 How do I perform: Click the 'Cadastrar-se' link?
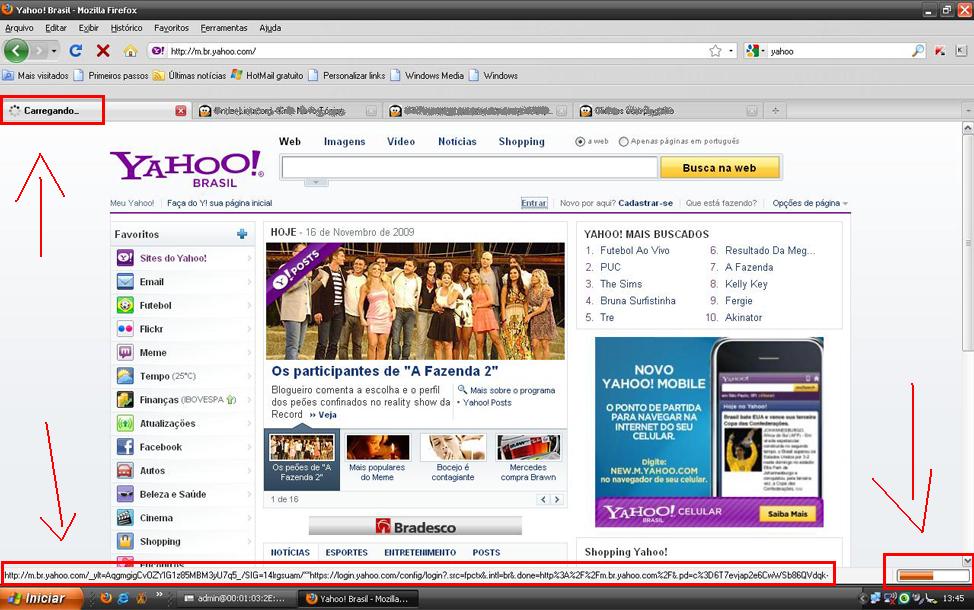[x=647, y=203]
